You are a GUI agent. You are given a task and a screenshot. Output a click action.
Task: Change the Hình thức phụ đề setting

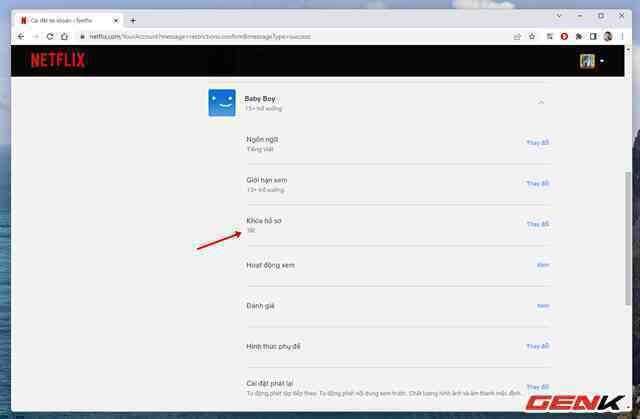point(538,346)
